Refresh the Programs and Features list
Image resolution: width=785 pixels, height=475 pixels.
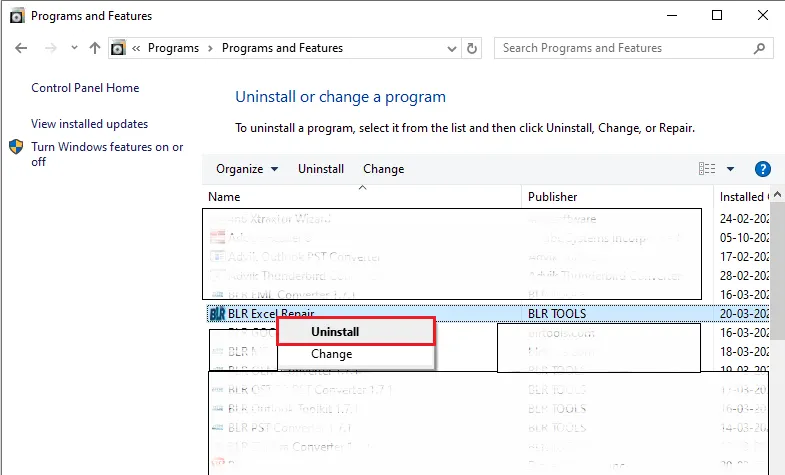[x=472, y=49]
